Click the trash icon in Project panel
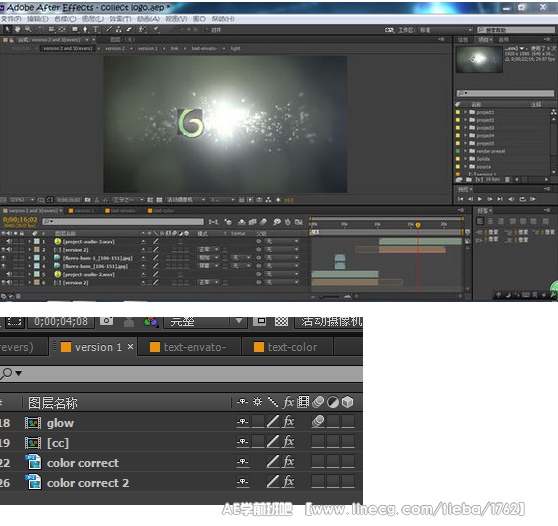 pyautogui.click(x=507, y=180)
